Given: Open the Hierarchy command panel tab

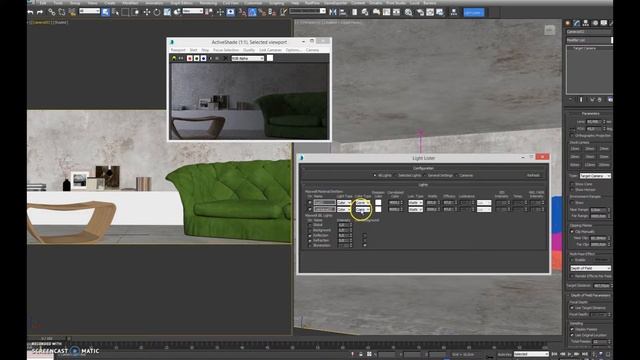Looking at the screenshot, I should coord(586,23).
